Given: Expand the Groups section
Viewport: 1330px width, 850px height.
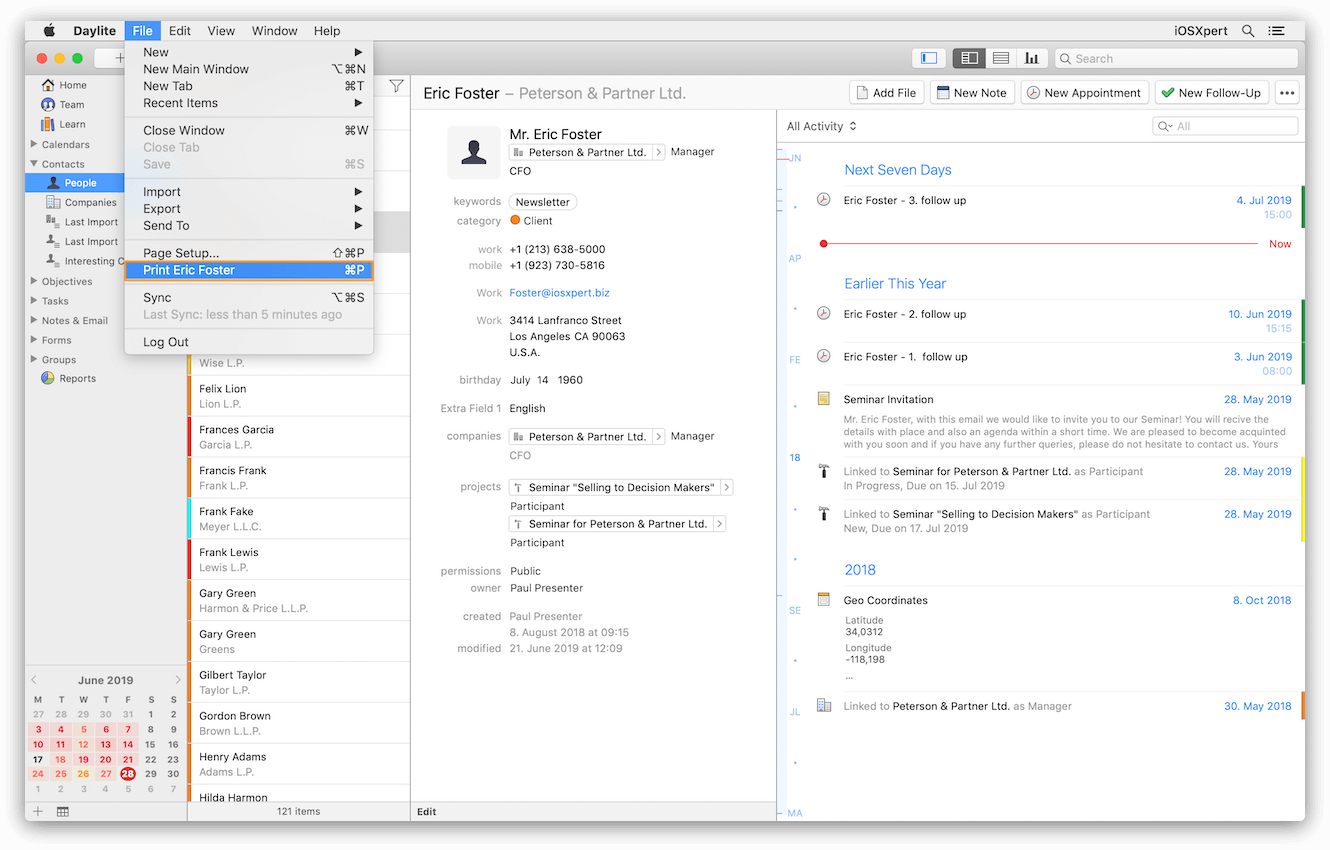Looking at the screenshot, I should (35, 359).
